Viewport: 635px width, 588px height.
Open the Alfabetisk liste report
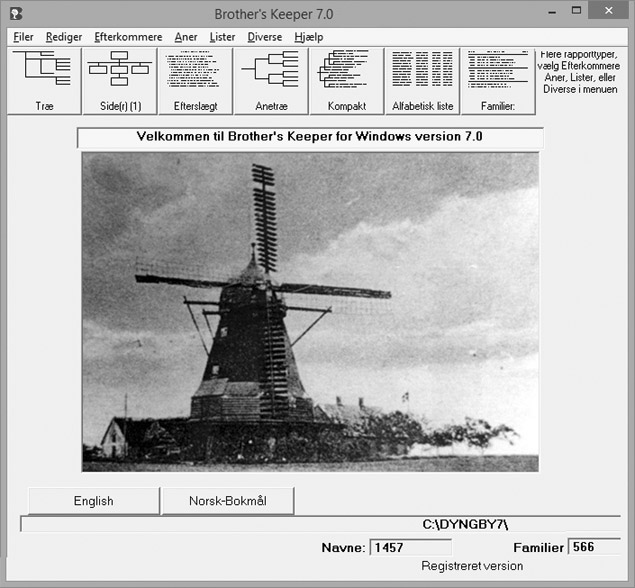click(422, 81)
